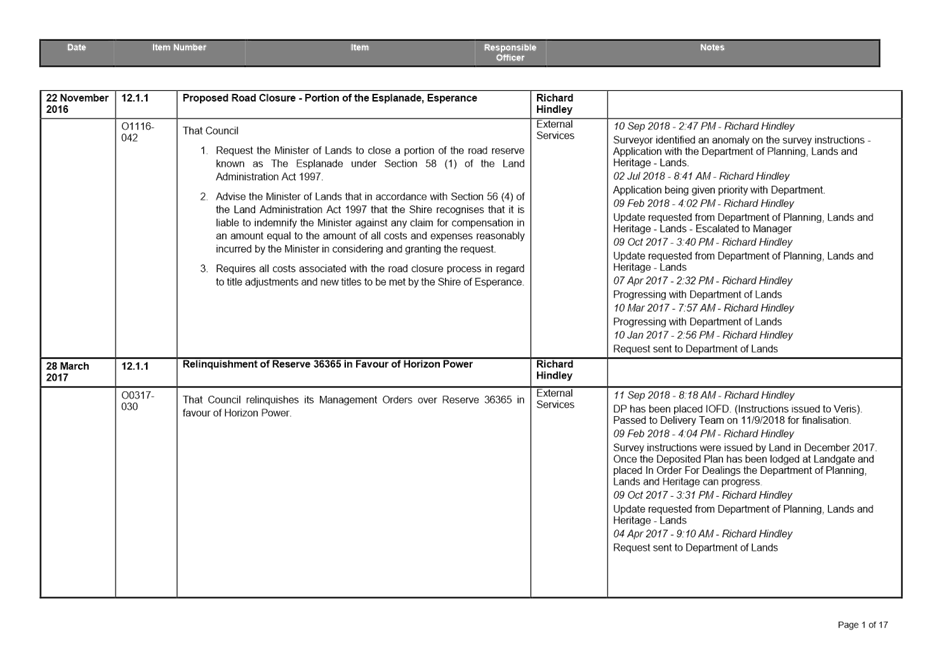Select the 28 March 2017 date cell
The height and width of the screenshot is (656, 928).
coord(67,370)
